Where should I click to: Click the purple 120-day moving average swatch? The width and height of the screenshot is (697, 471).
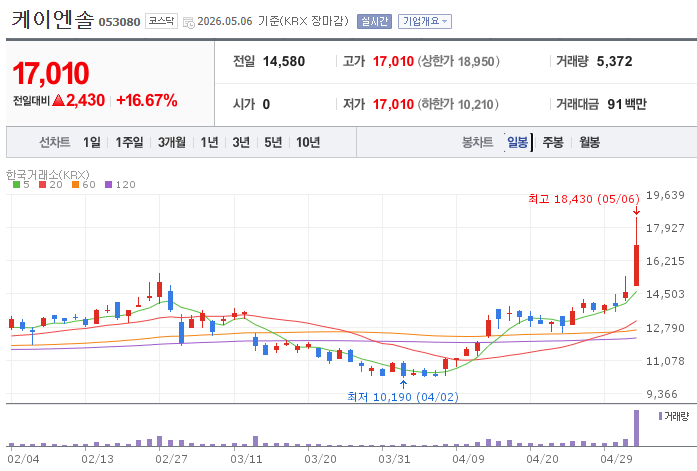coord(108,184)
